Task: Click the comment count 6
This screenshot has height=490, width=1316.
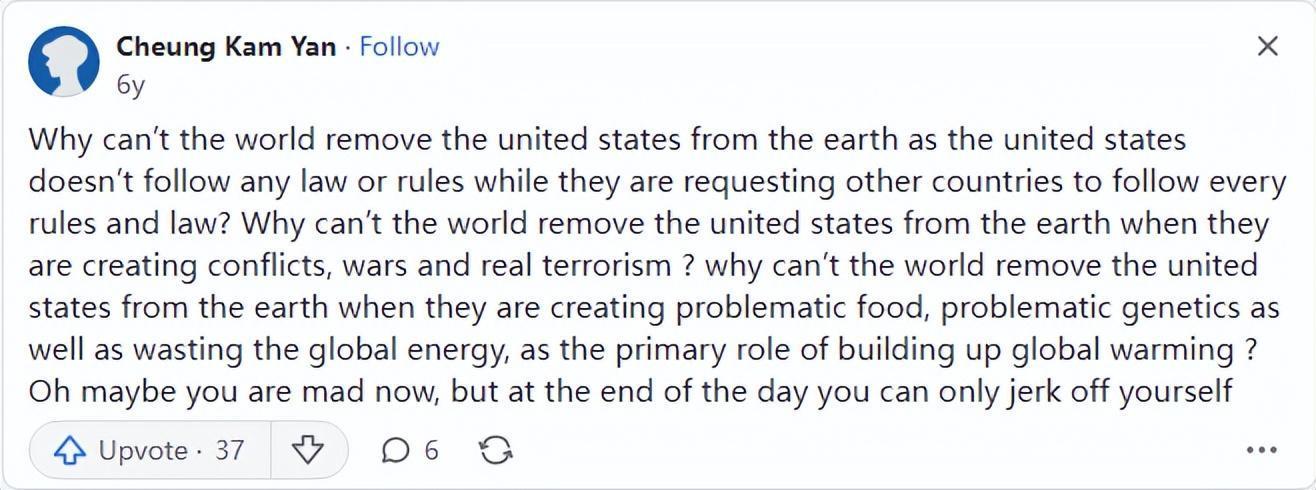Action: tap(431, 450)
